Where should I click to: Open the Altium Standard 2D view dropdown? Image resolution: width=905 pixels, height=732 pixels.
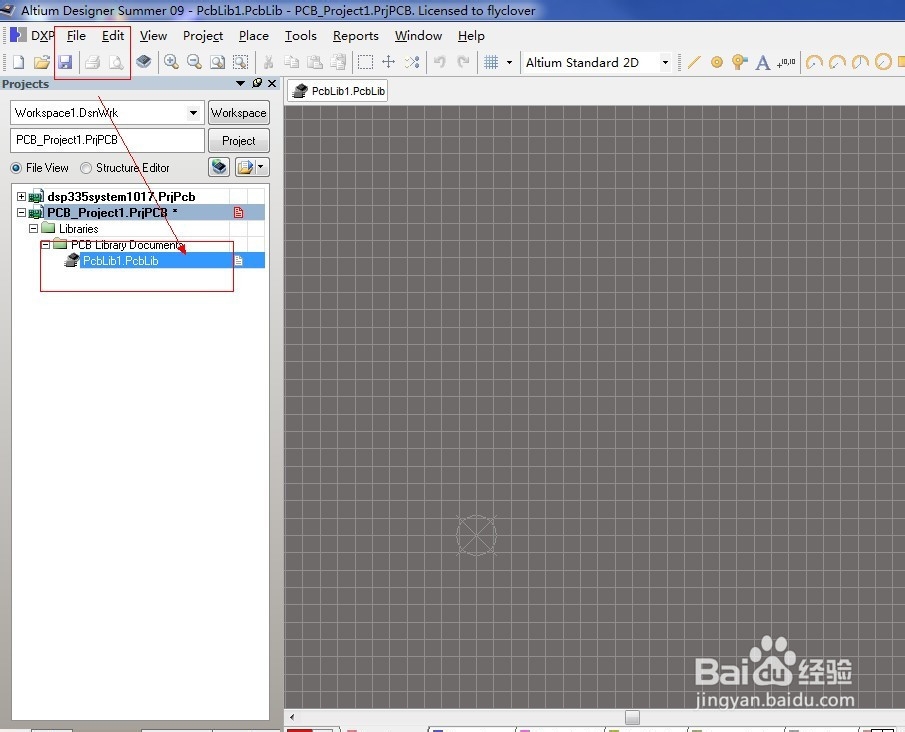click(665, 62)
